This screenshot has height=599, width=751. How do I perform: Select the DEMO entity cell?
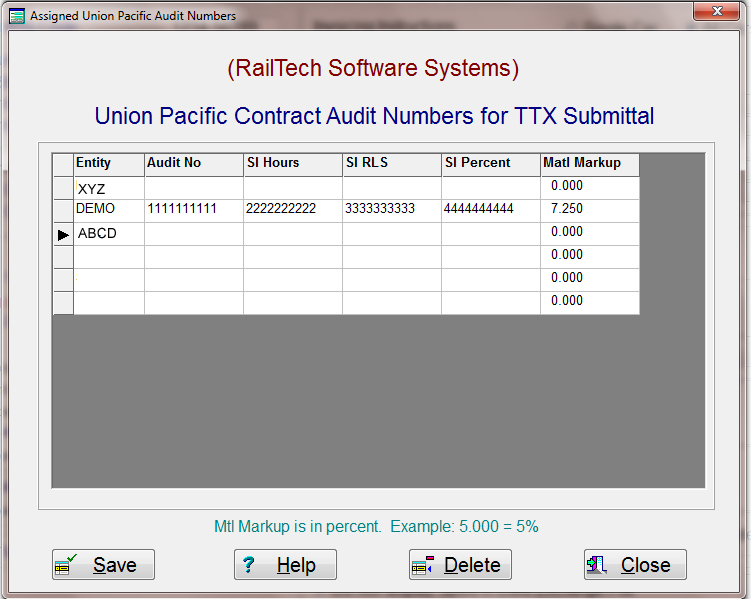[109, 211]
